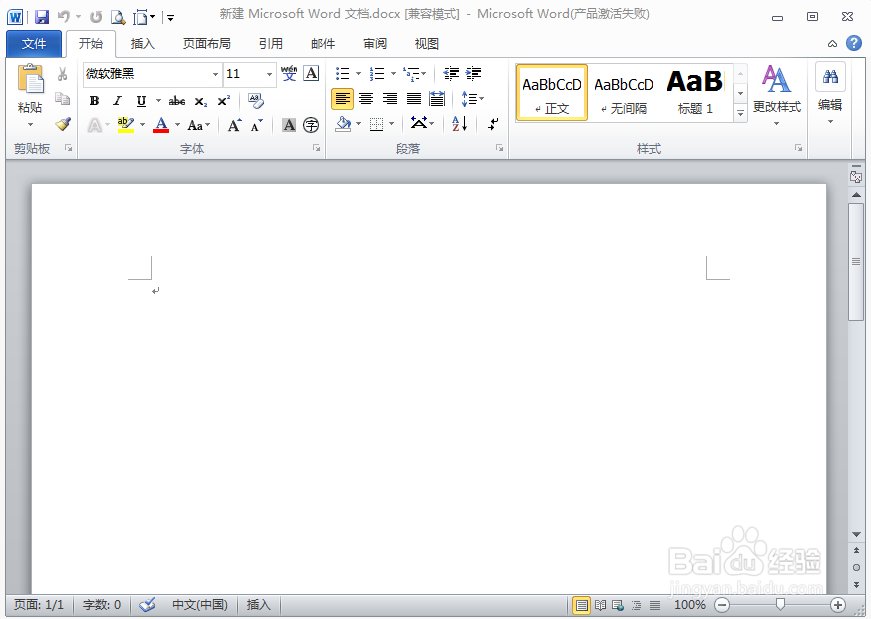Viewport: 871px width, 619px height.
Task: Set center paragraph alignment
Action: [x=366, y=99]
